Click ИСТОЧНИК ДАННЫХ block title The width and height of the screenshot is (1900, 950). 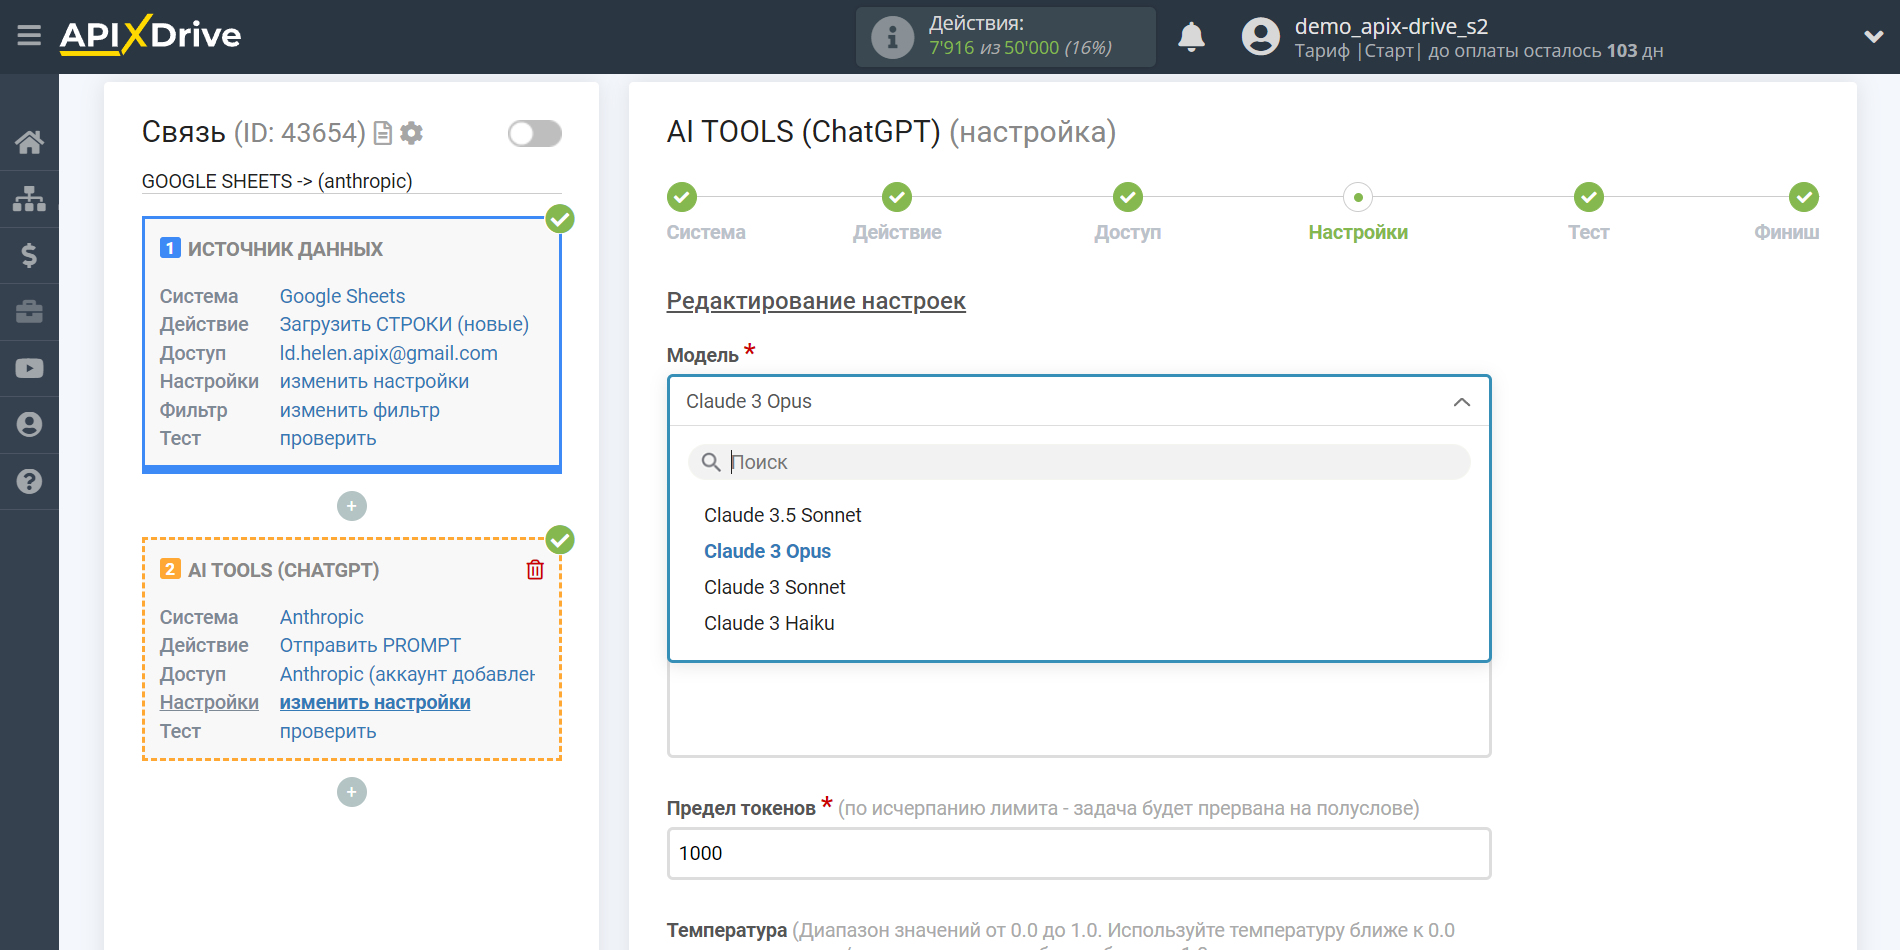285,249
